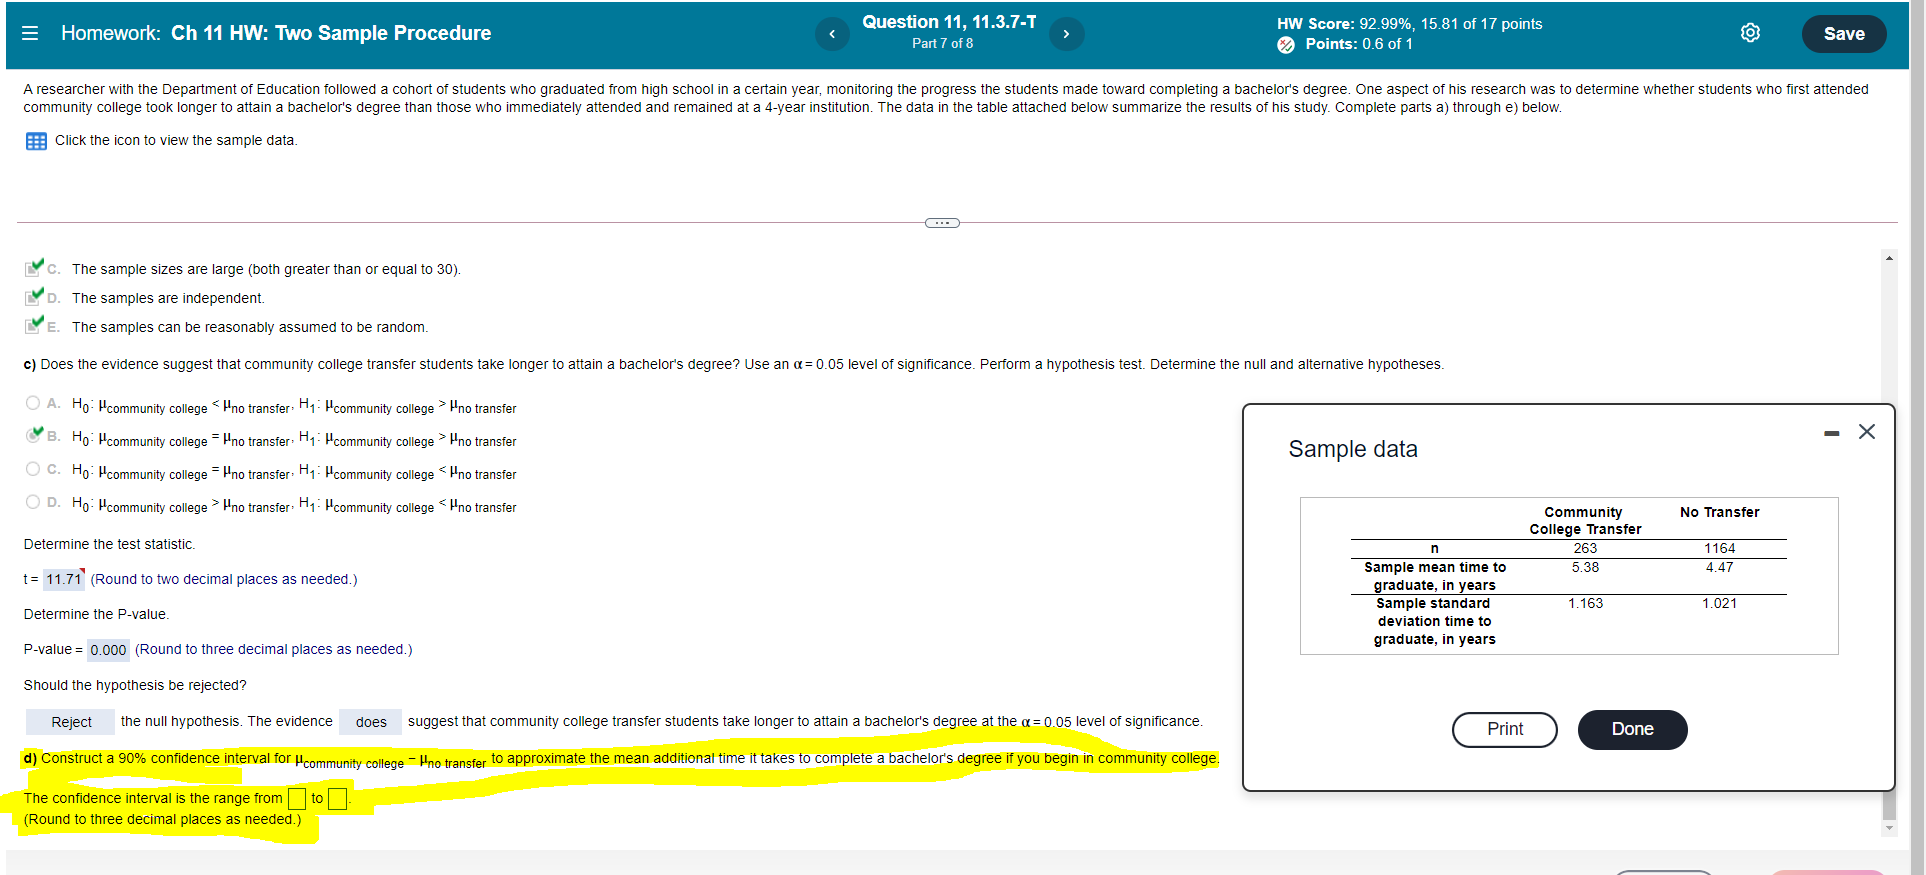This screenshot has width=1926, height=875.
Task: Save the homework
Action: click(x=1844, y=34)
